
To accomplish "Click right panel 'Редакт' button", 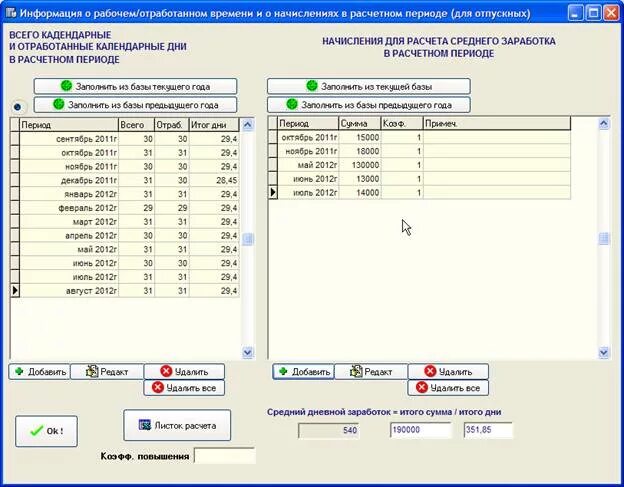I will pos(371,372).
